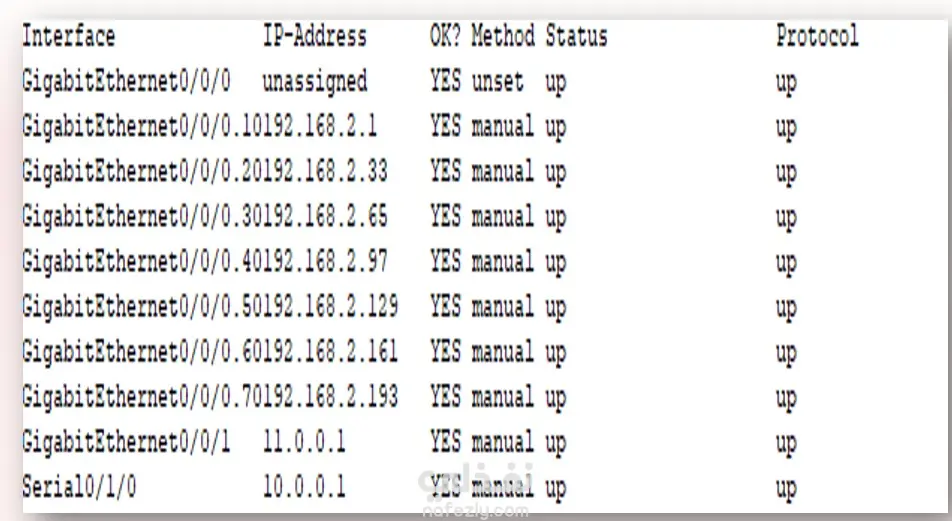The image size is (952, 521).
Task: Click the Protocol column header
Action: (816, 38)
